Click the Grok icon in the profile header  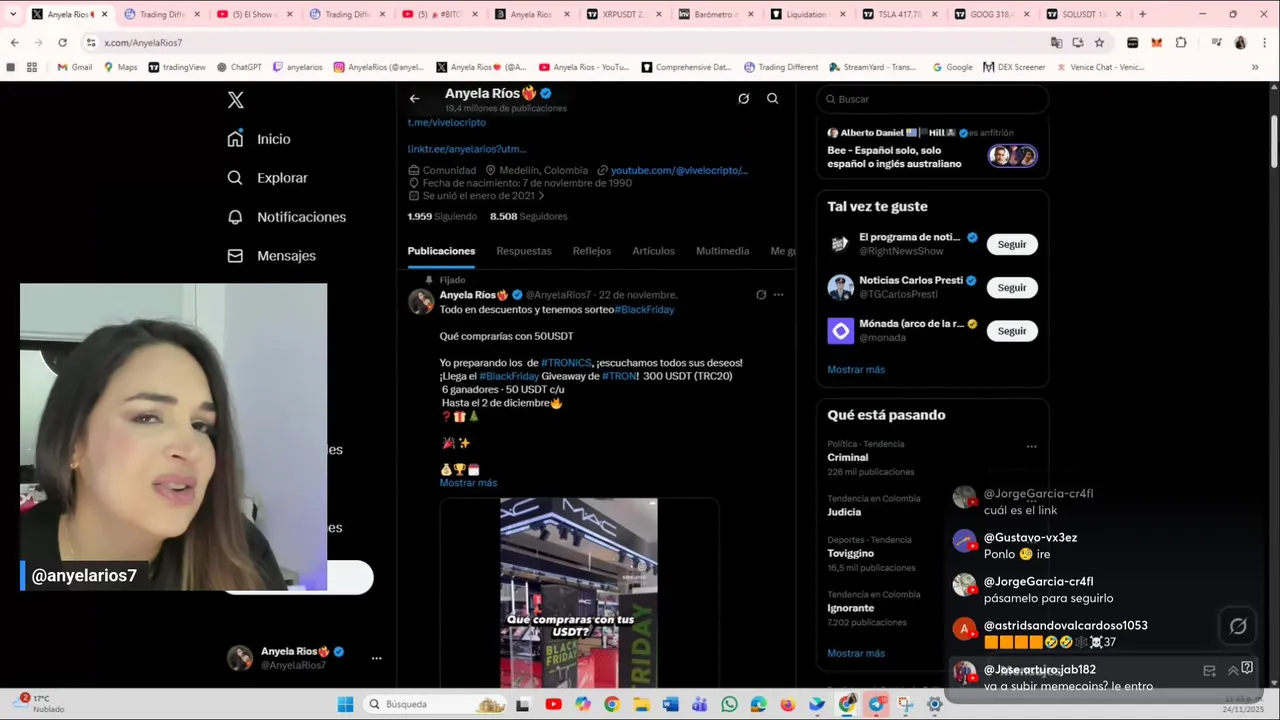[x=743, y=98]
